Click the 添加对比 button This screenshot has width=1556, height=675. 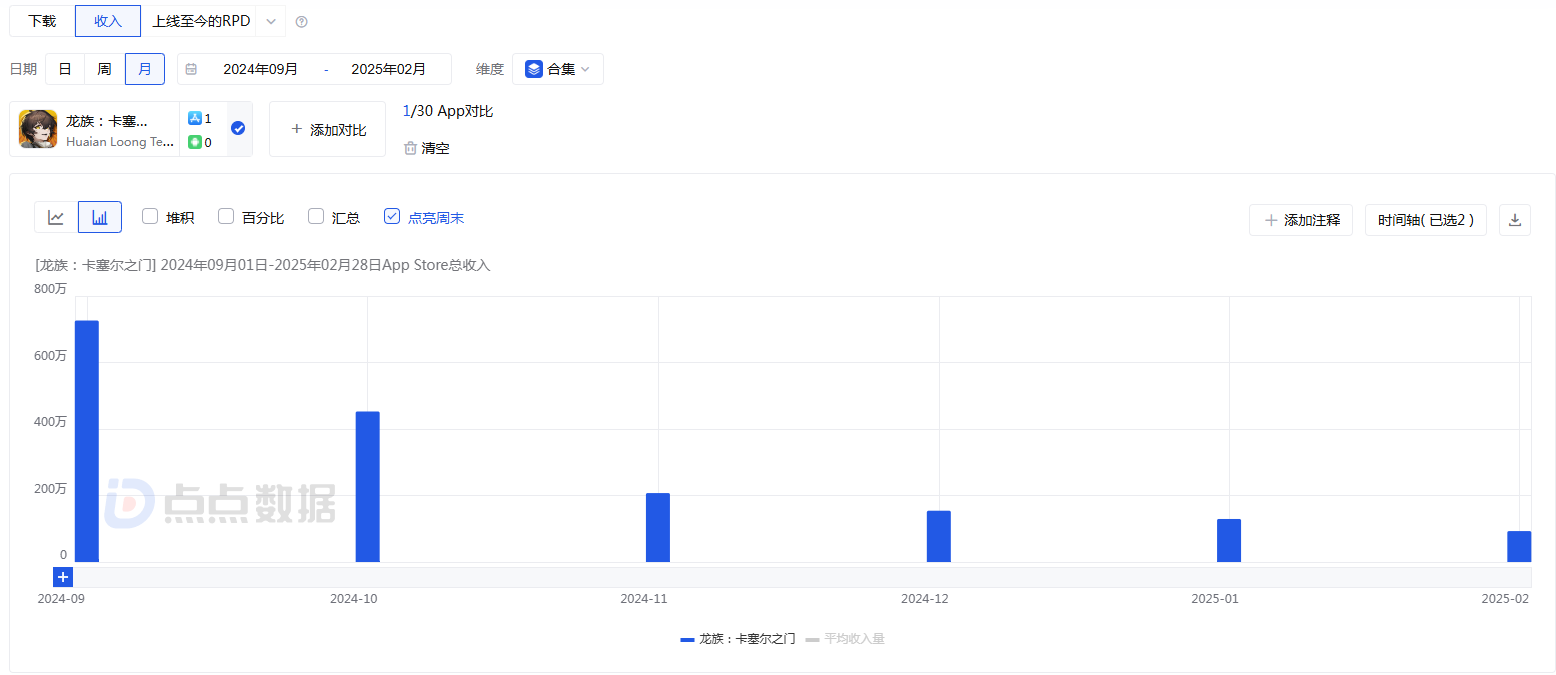tap(327, 129)
